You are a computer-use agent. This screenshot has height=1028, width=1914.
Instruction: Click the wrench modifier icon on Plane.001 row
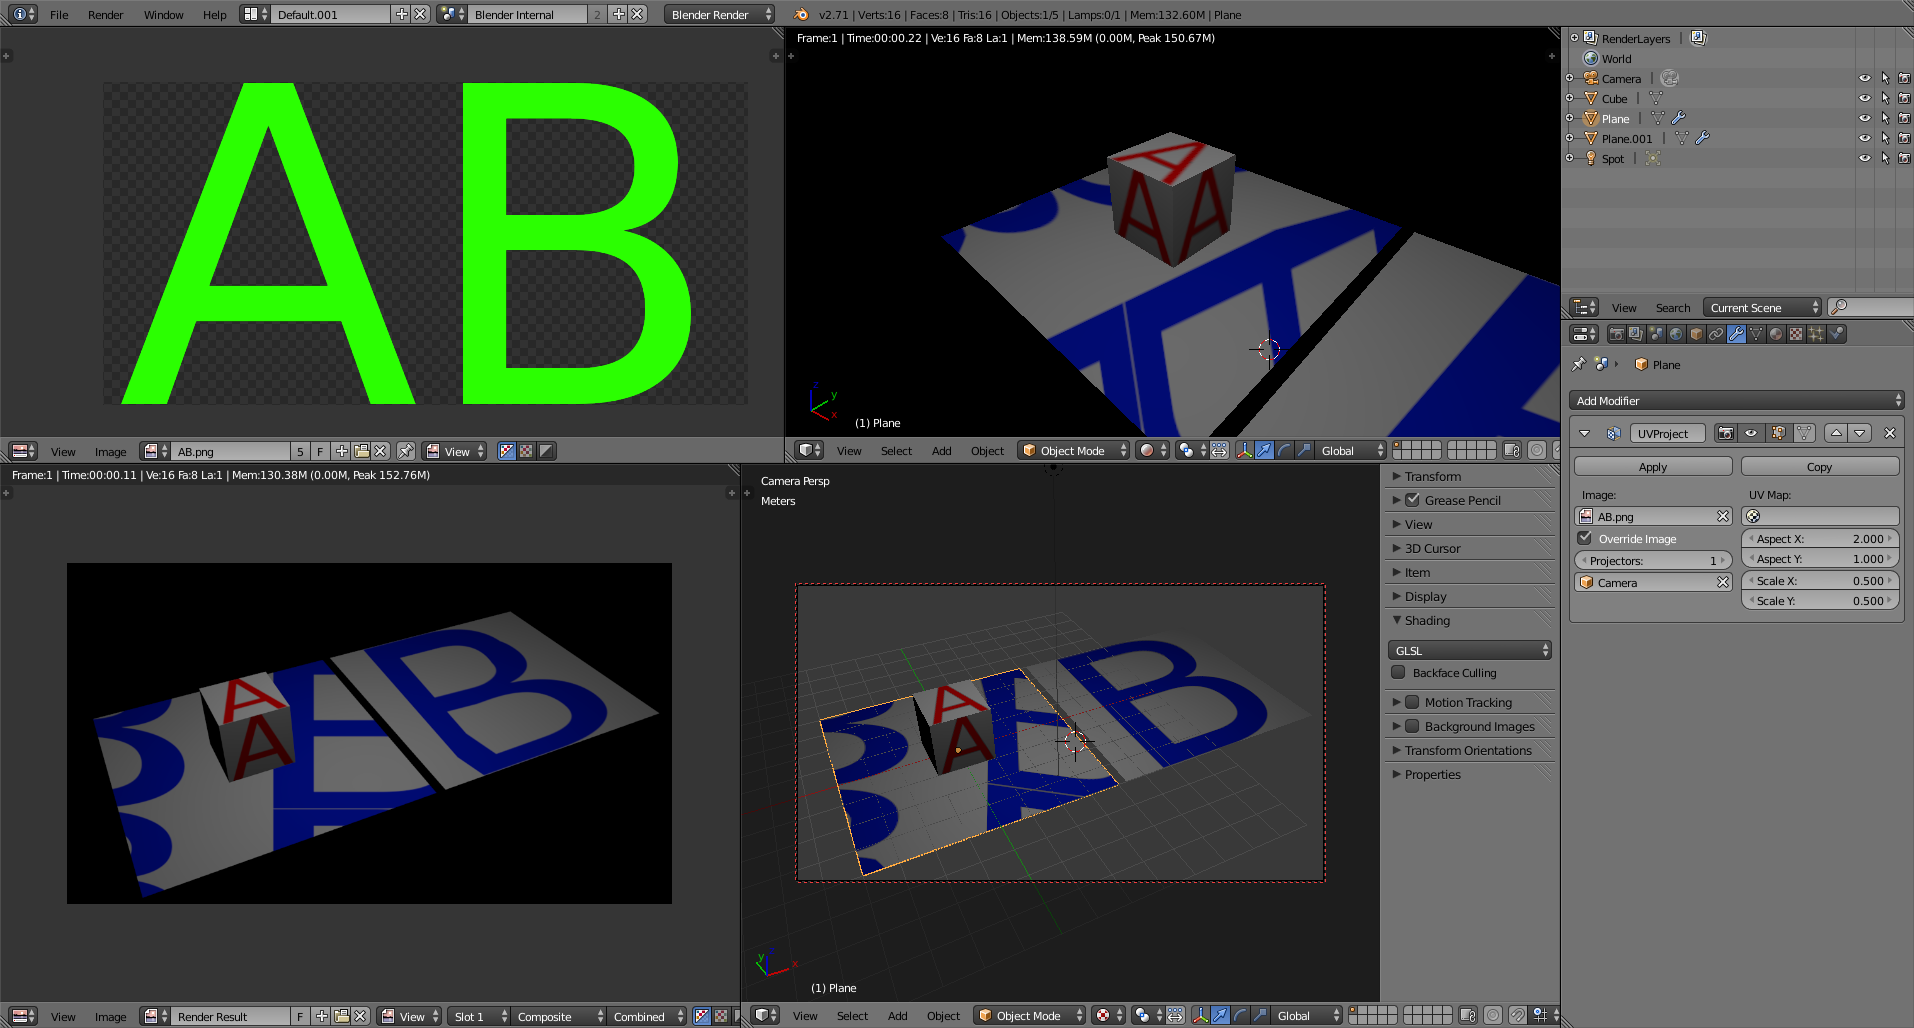(x=1702, y=138)
